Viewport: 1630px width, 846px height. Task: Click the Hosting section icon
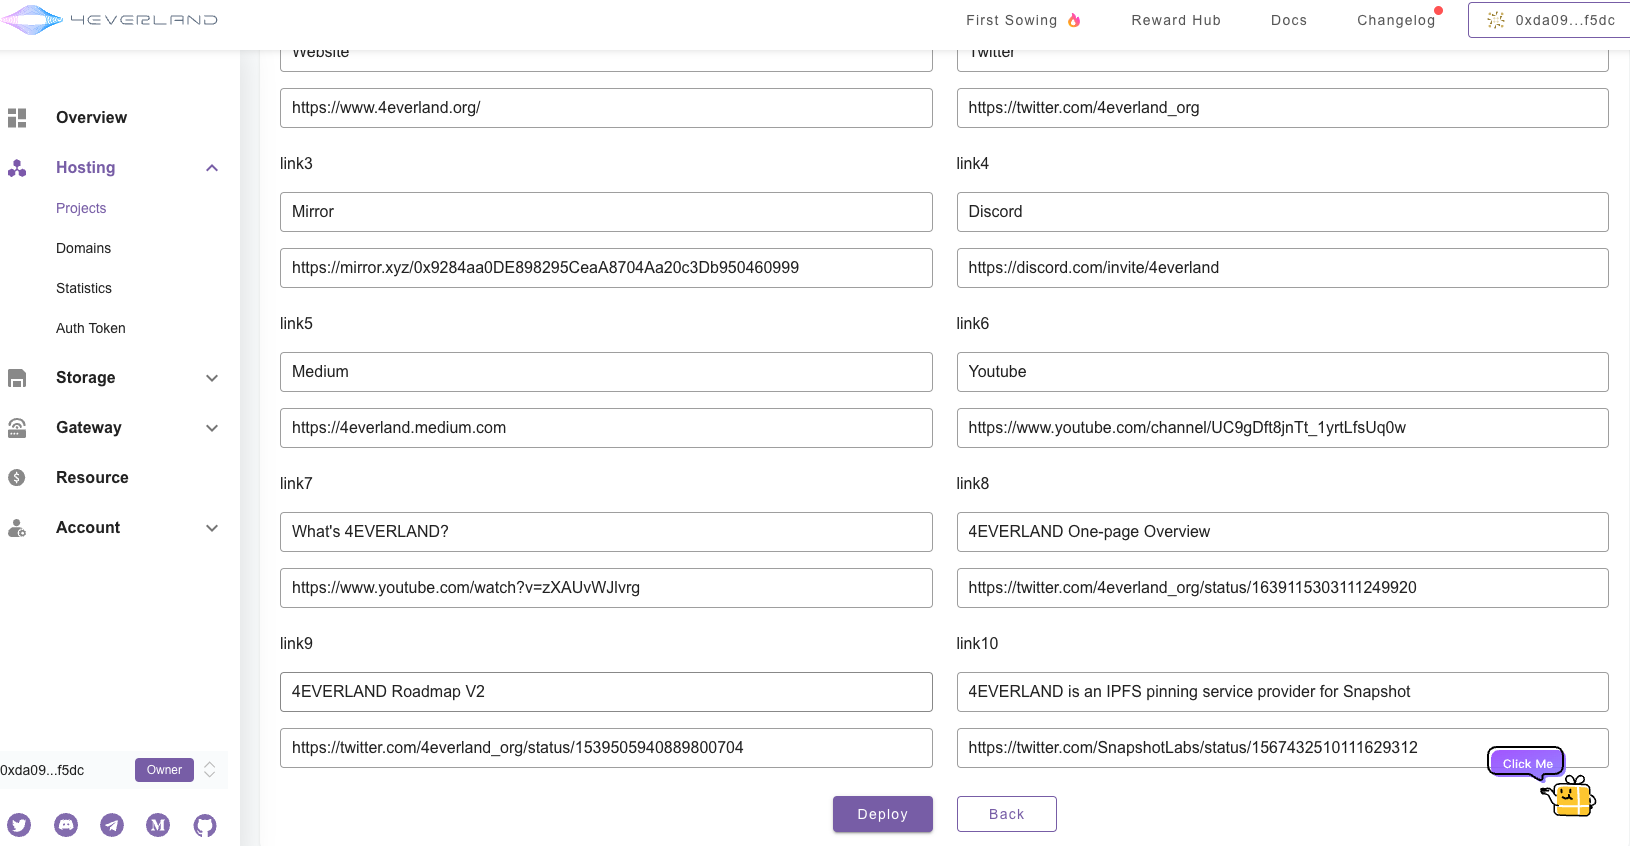click(x=17, y=168)
